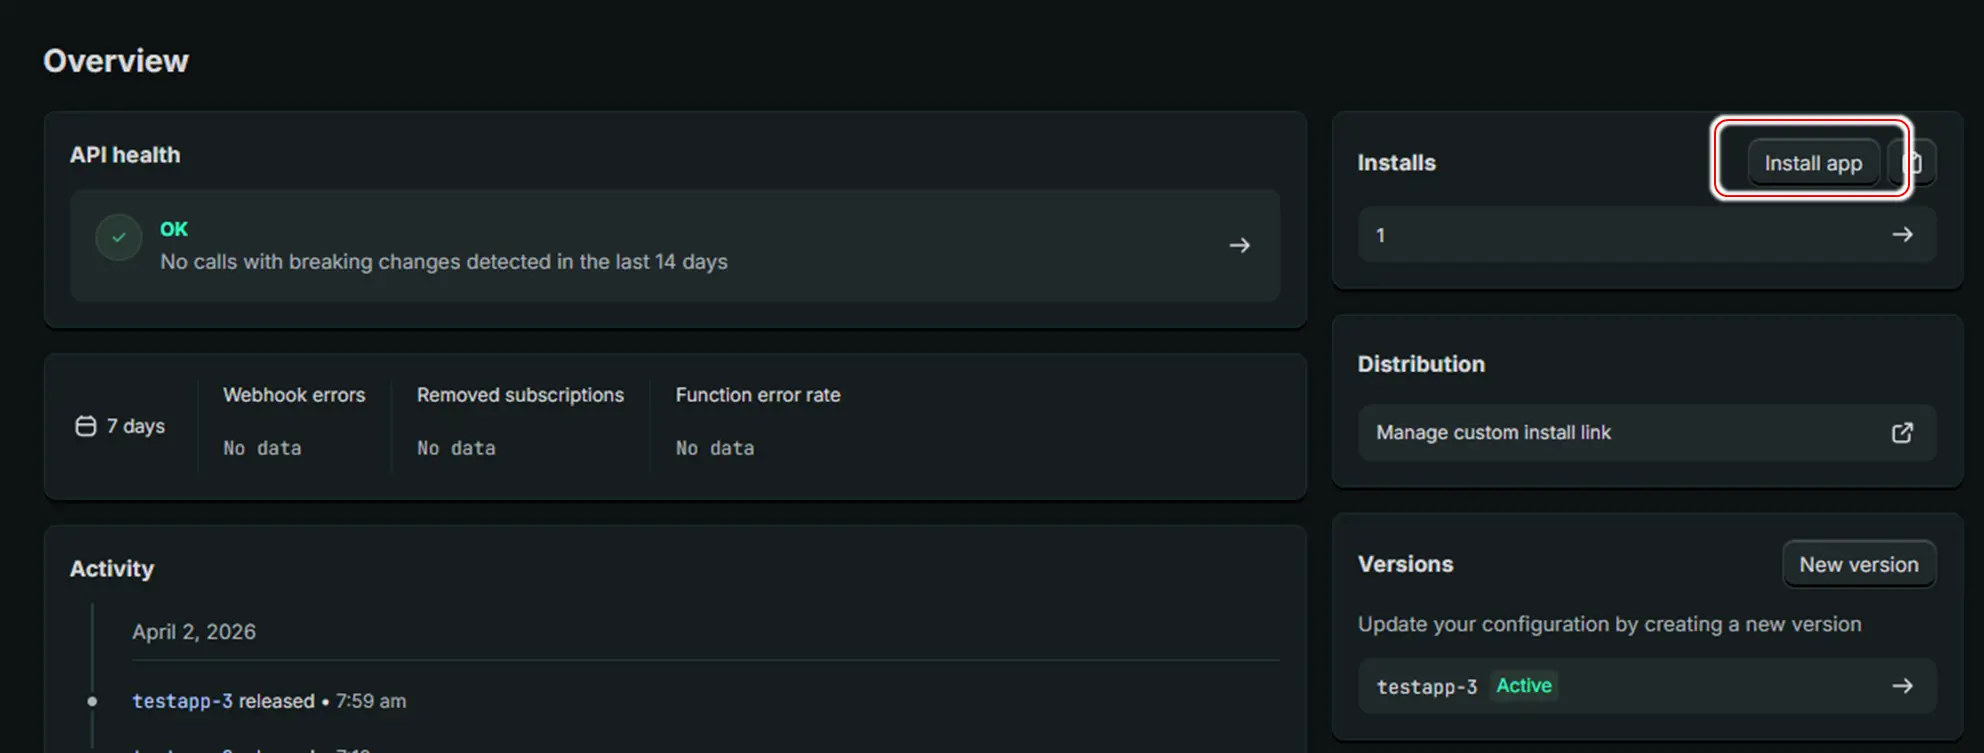The height and width of the screenshot is (753, 1984).
Task: Open Manage custom install link
Action: 1493,433
